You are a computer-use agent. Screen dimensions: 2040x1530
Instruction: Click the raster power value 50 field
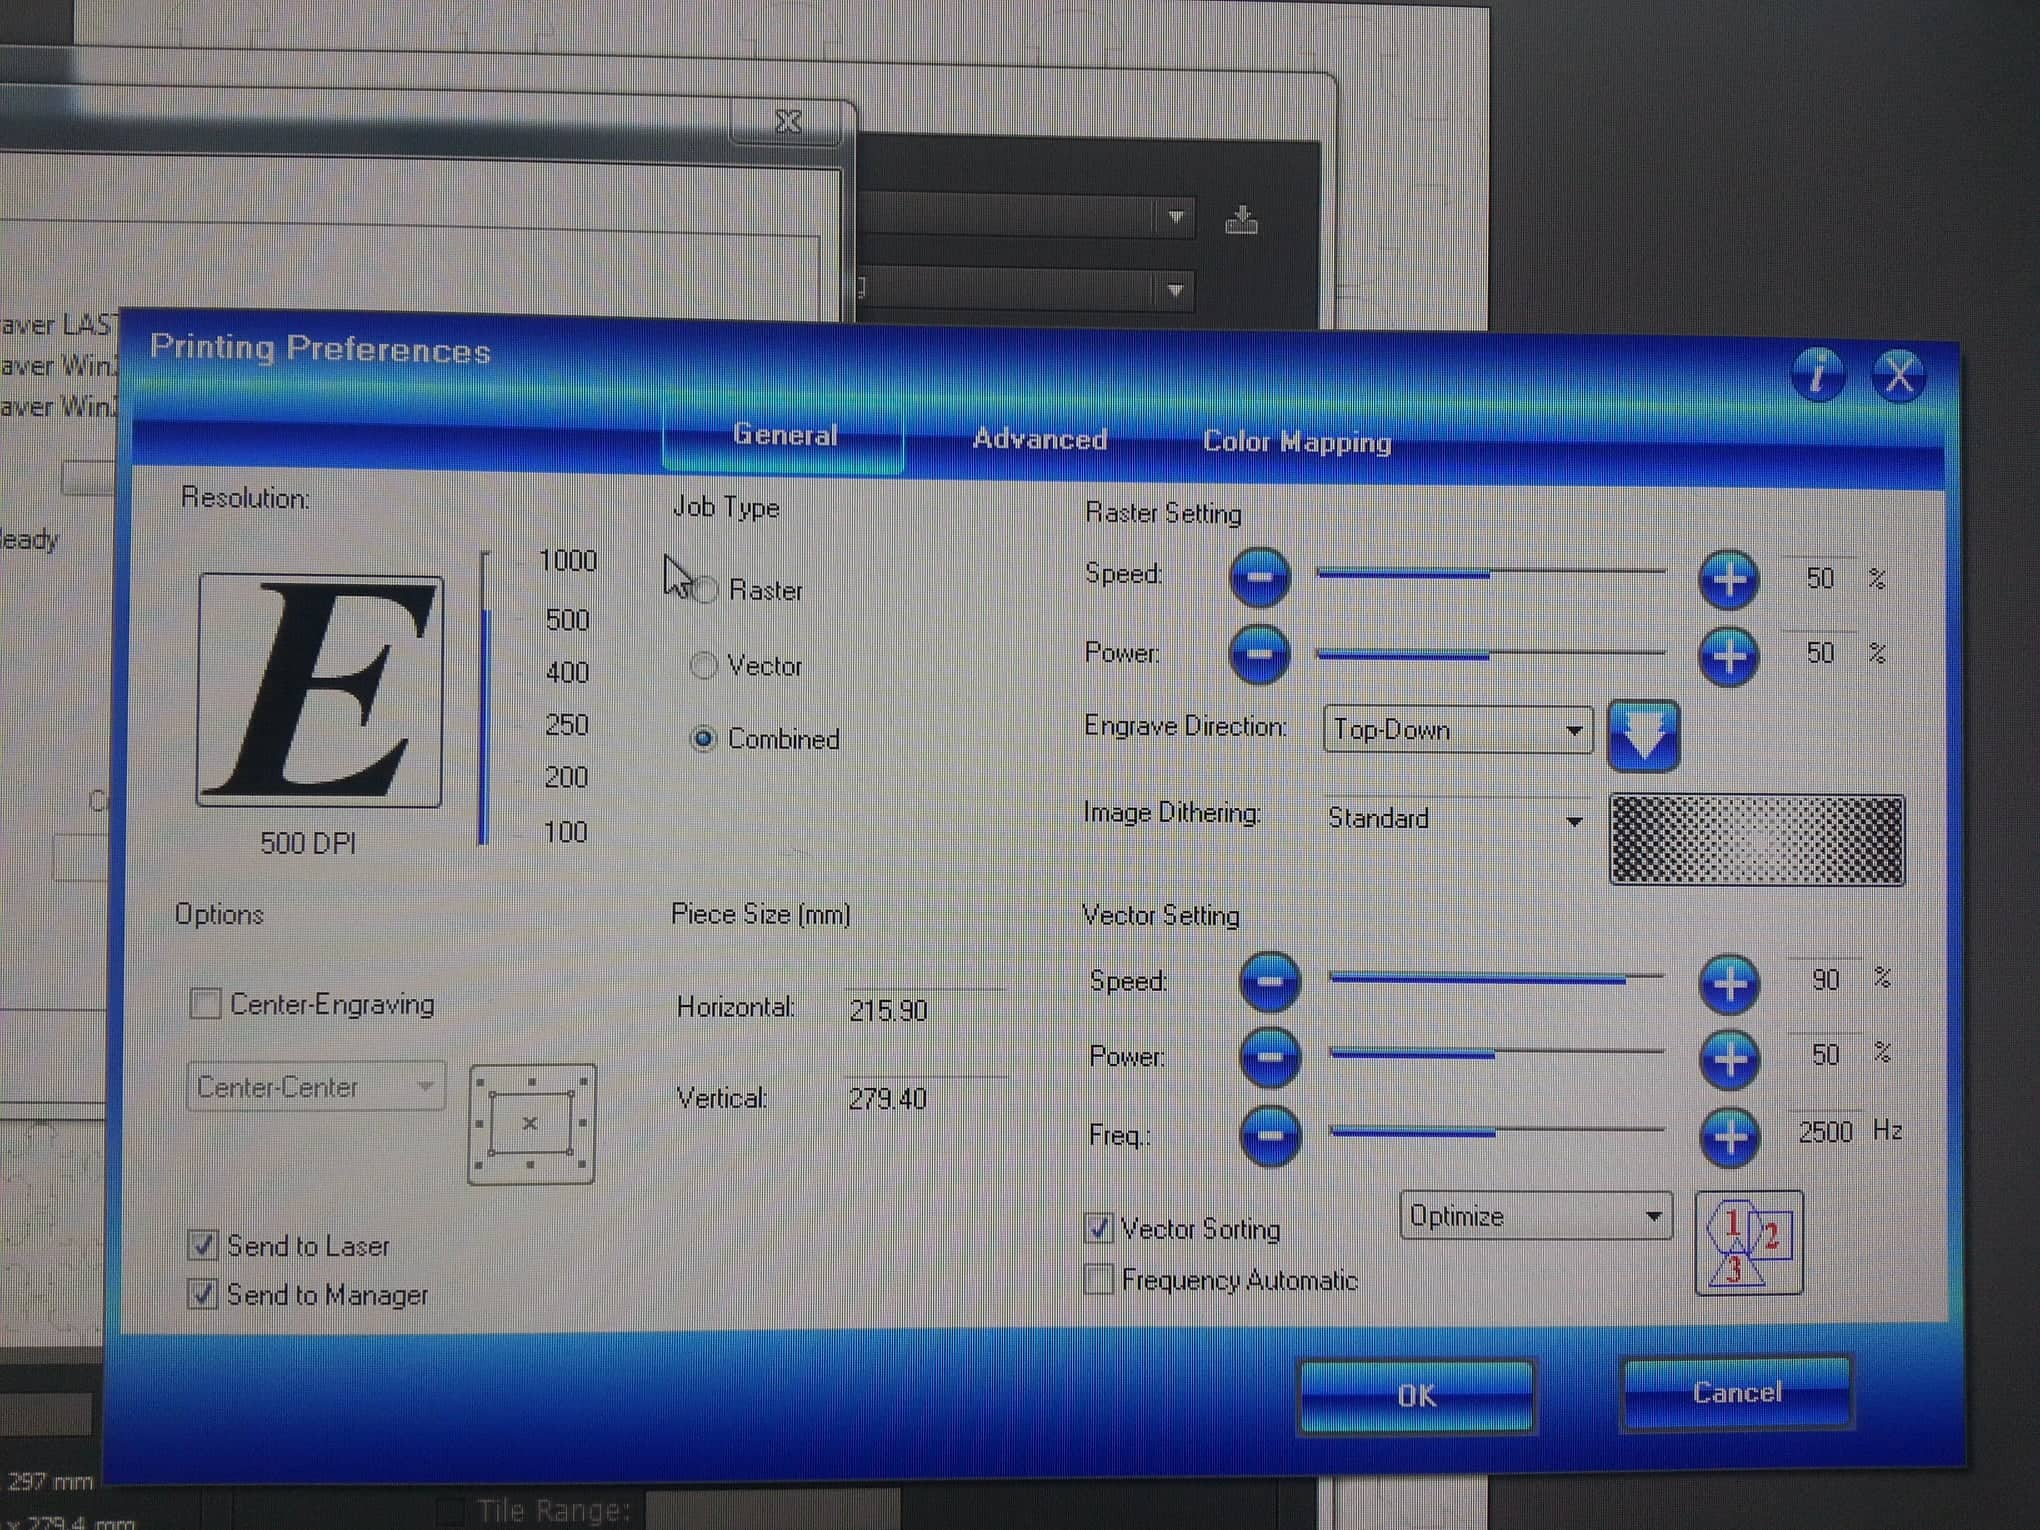click(1819, 653)
